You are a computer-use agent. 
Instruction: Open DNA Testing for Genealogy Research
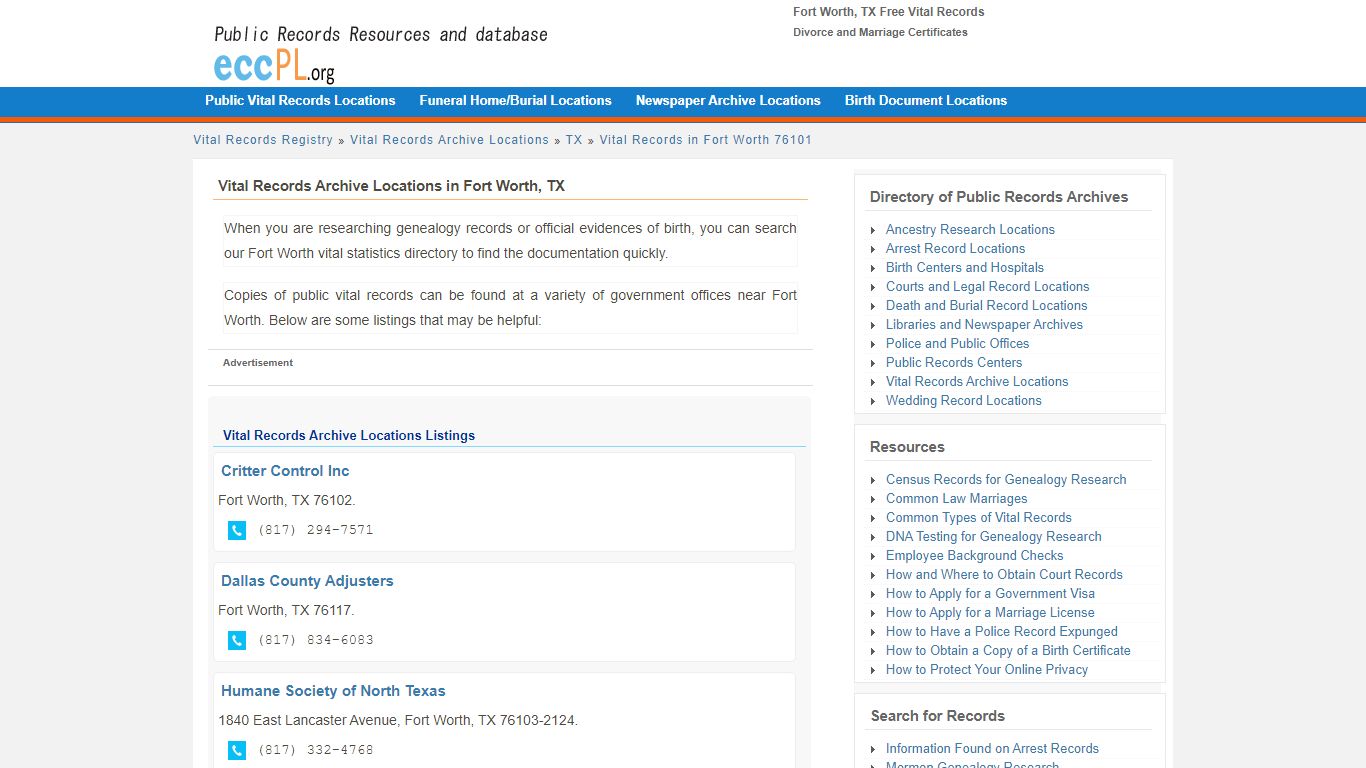tap(993, 536)
